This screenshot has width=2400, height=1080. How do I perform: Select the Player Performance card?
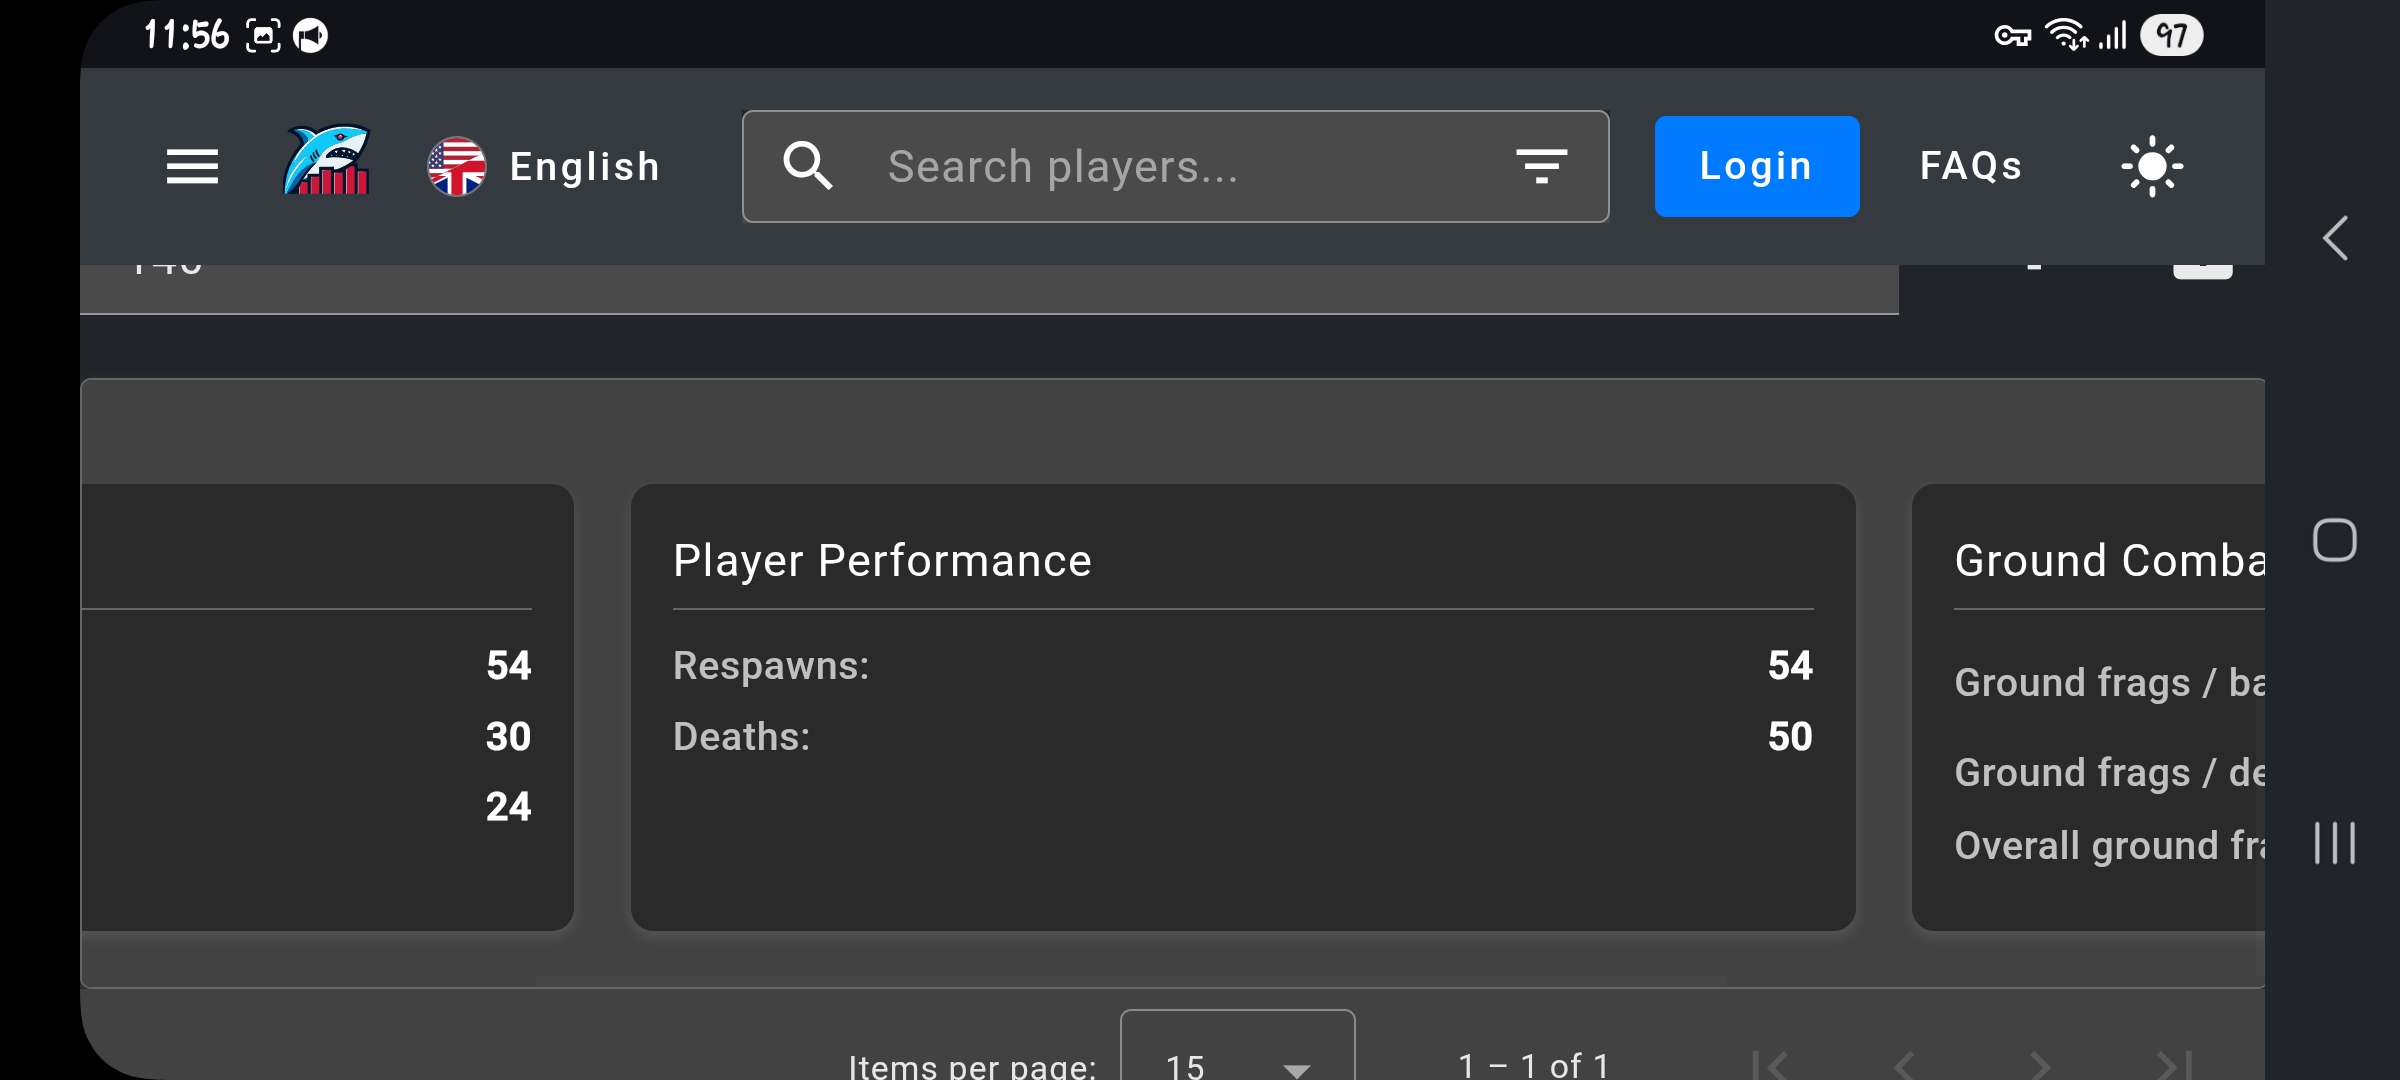[1243, 708]
